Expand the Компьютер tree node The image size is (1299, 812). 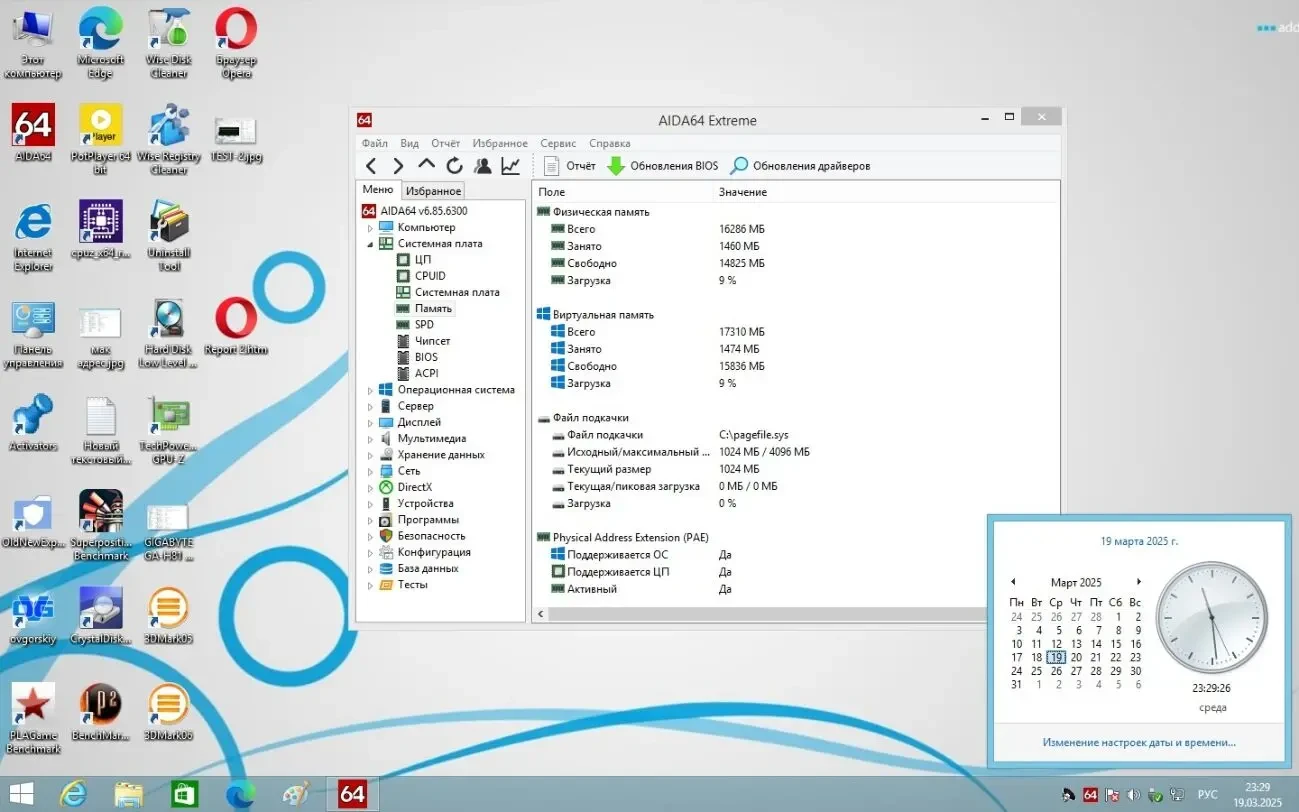(370, 228)
